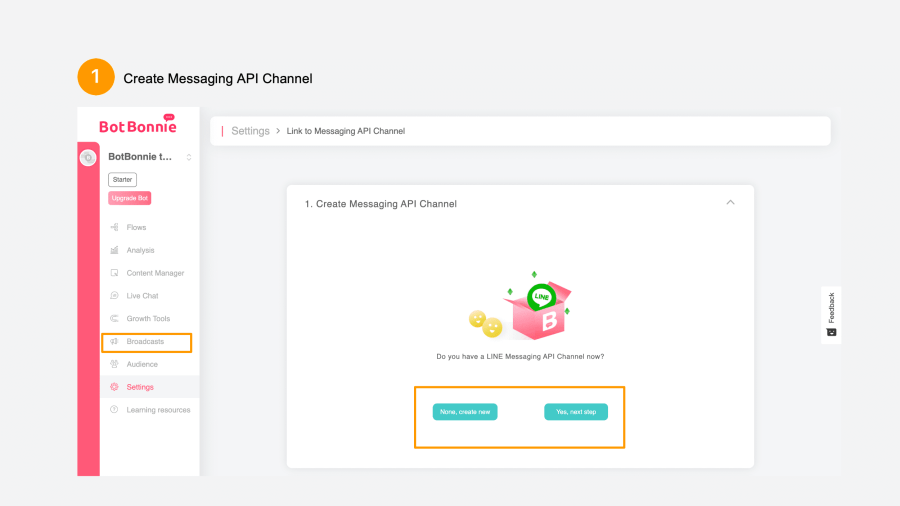Select the Content Manager icon

click(114, 273)
